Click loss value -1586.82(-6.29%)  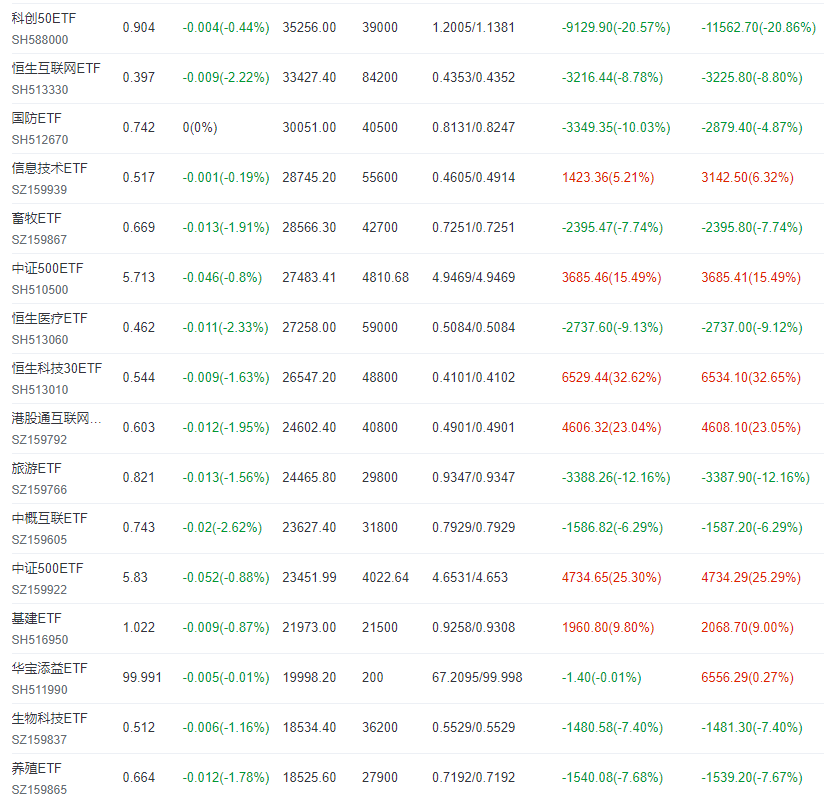click(612, 527)
